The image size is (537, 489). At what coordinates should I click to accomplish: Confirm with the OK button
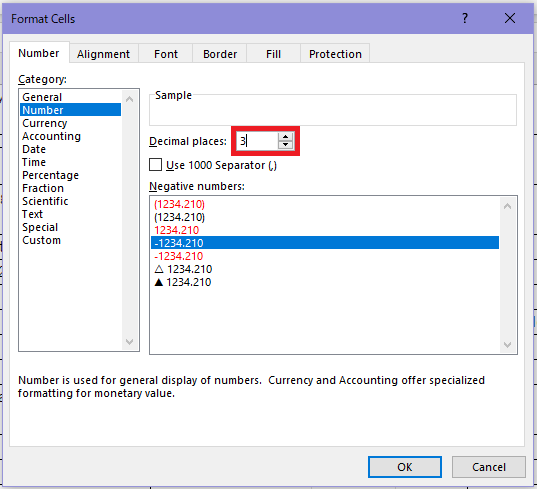click(x=405, y=467)
